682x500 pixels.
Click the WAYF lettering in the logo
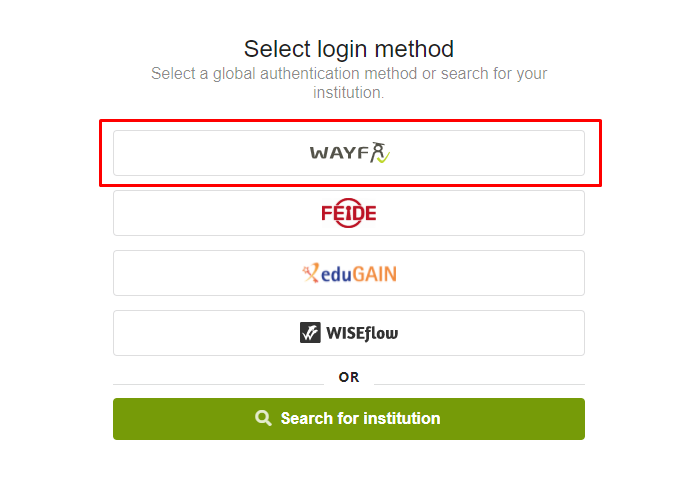338,154
